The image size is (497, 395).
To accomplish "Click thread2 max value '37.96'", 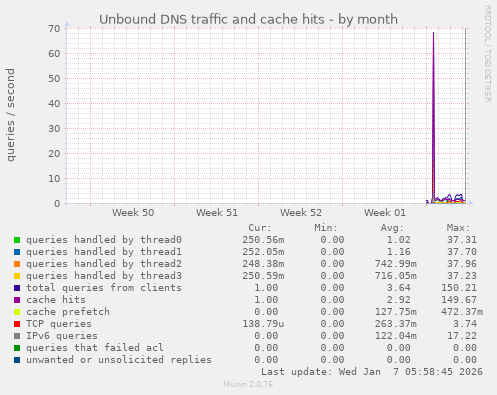I will pyautogui.click(x=462, y=264).
